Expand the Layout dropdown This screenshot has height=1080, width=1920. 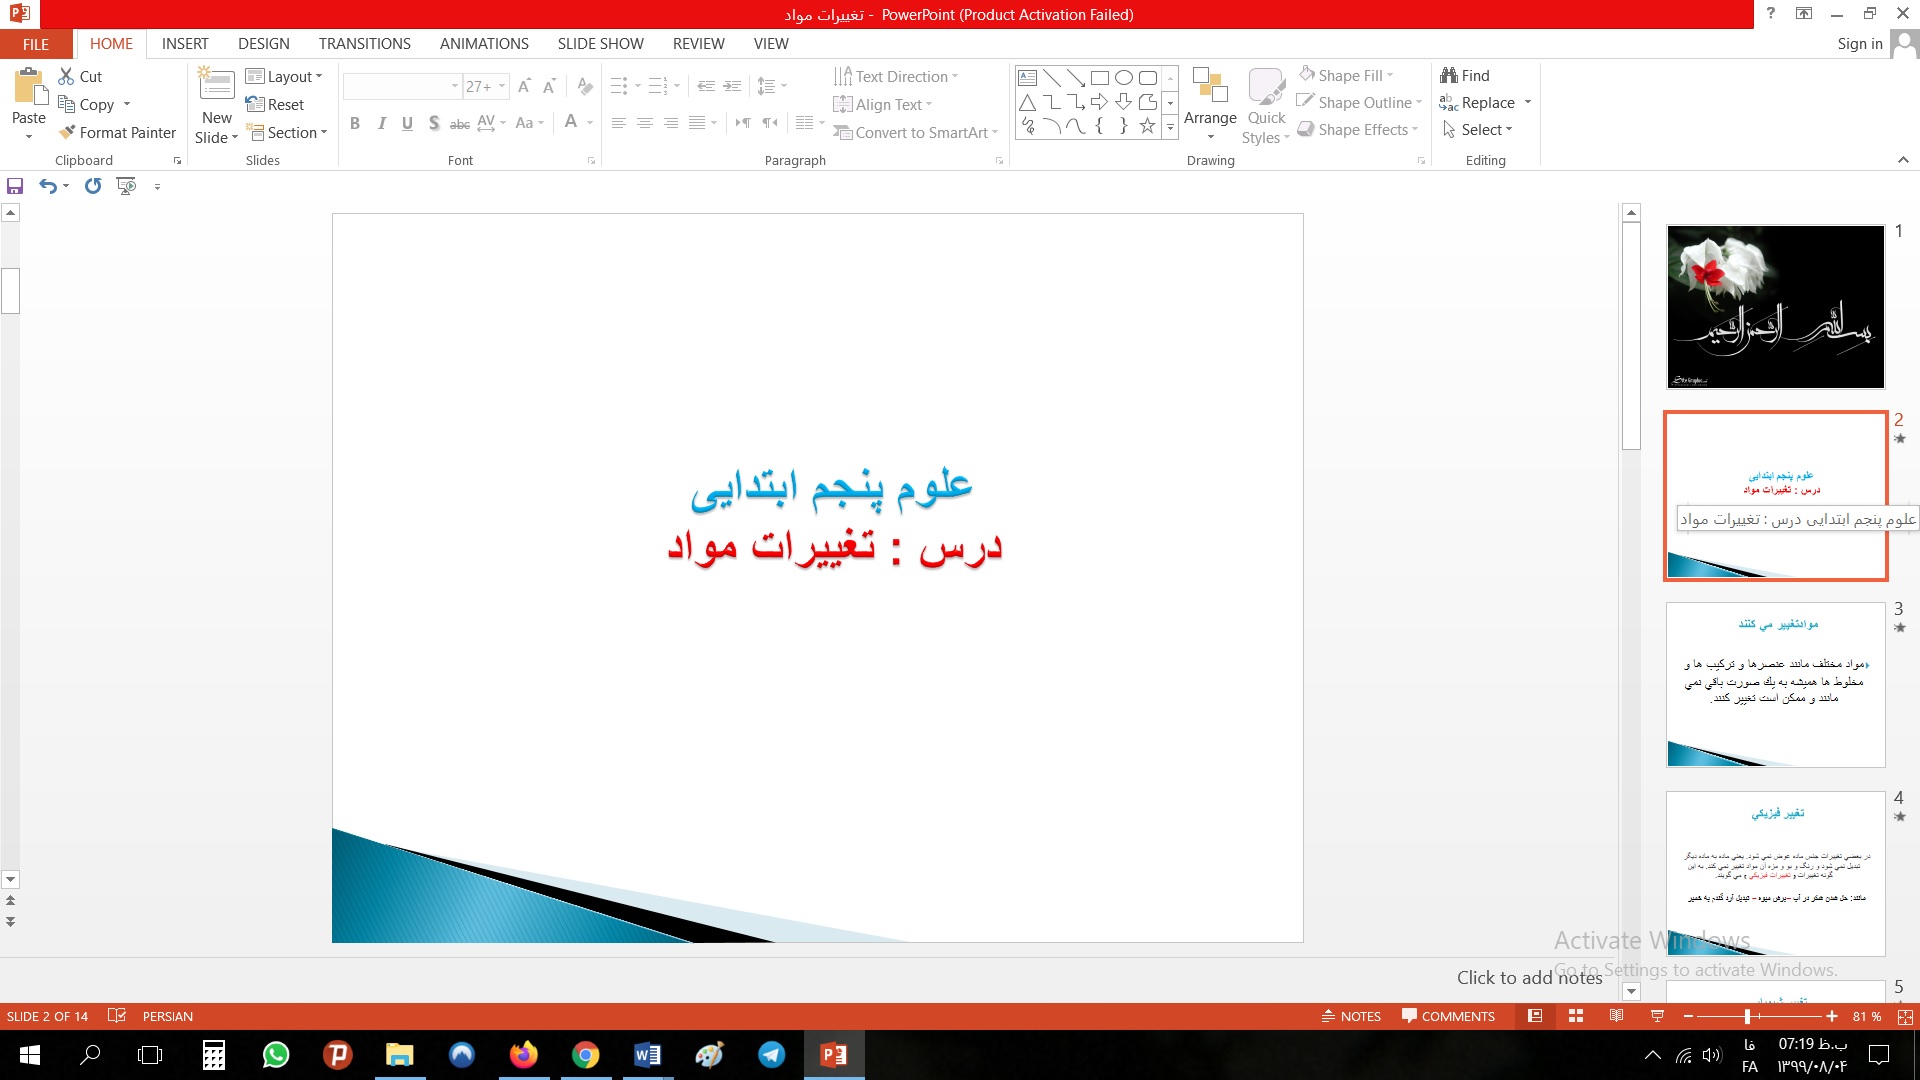coord(285,76)
